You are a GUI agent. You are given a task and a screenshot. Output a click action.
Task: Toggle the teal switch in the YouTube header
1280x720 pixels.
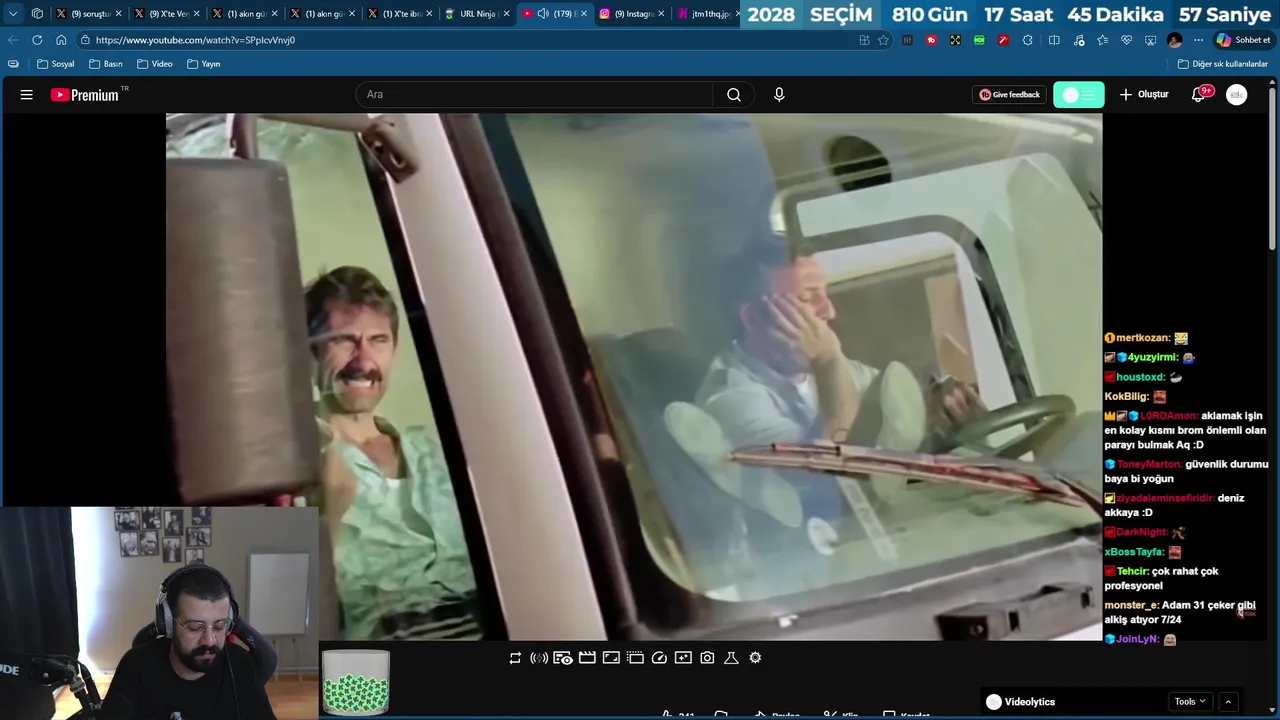point(1078,95)
